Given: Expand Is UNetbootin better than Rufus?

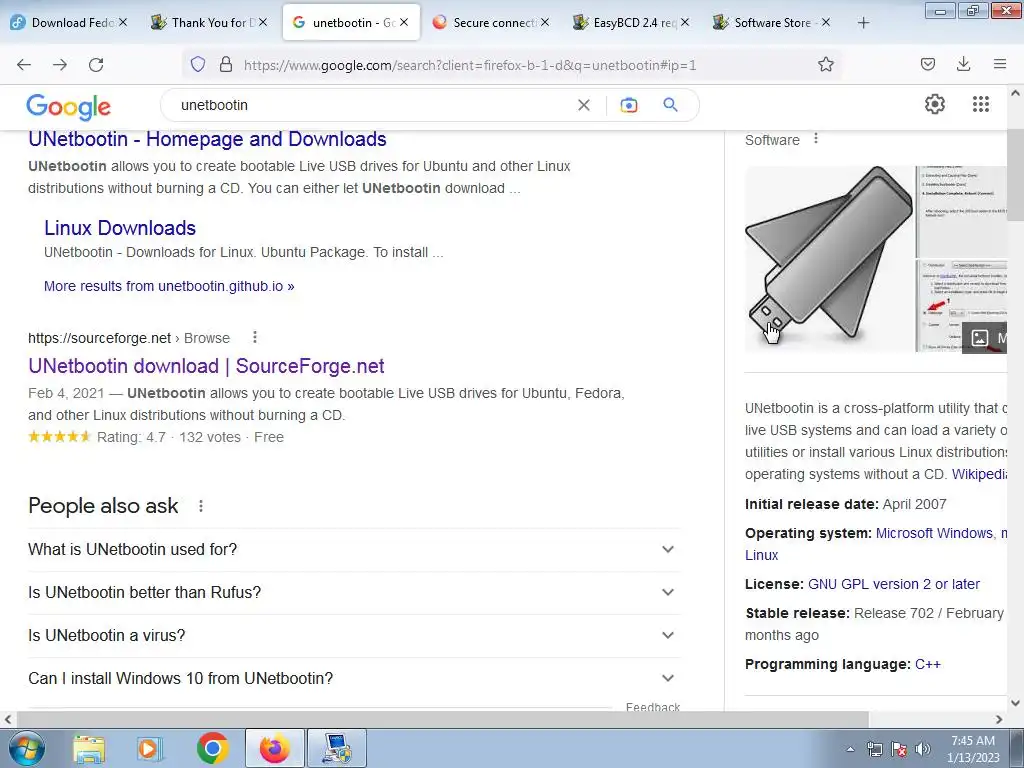Looking at the screenshot, I should click(354, 592).
